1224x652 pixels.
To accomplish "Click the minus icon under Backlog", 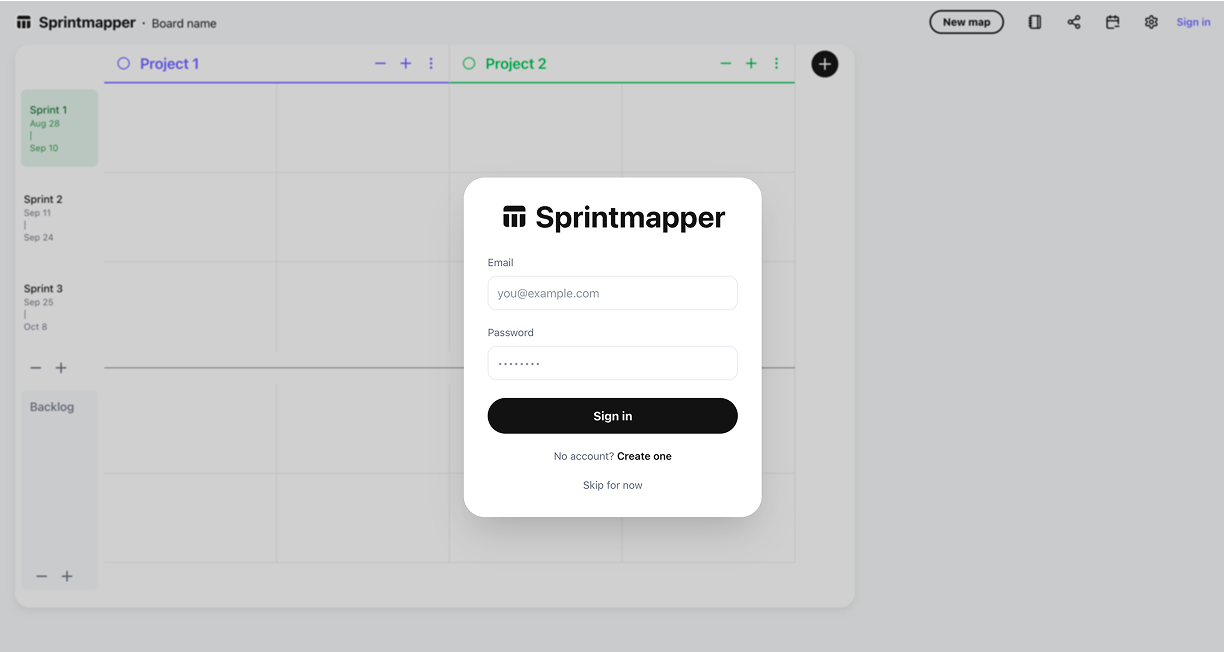I will [42, 576].
